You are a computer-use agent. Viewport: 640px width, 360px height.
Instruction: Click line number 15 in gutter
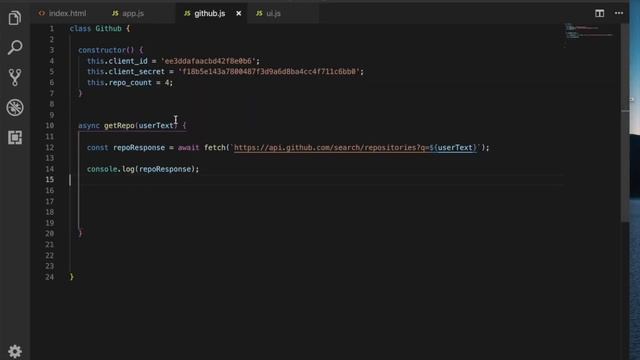pos(49,179)
